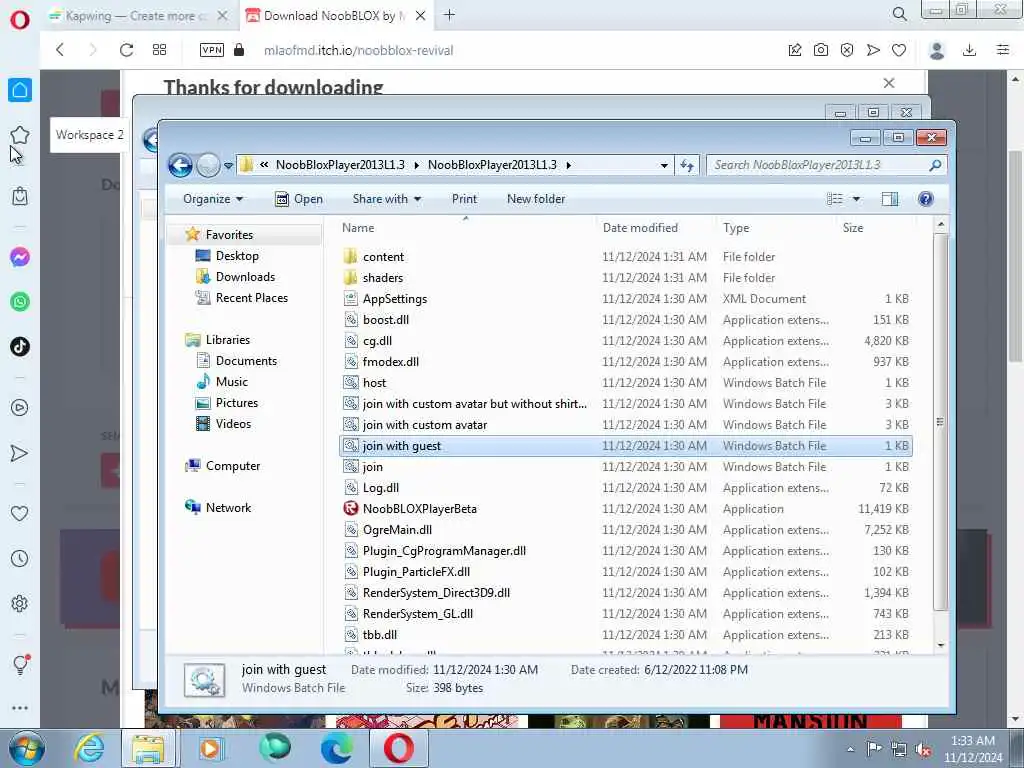1024x768 pixels.
Task: Select the NoobBLOXPlayerBeta application
Action: coord(625,509)
